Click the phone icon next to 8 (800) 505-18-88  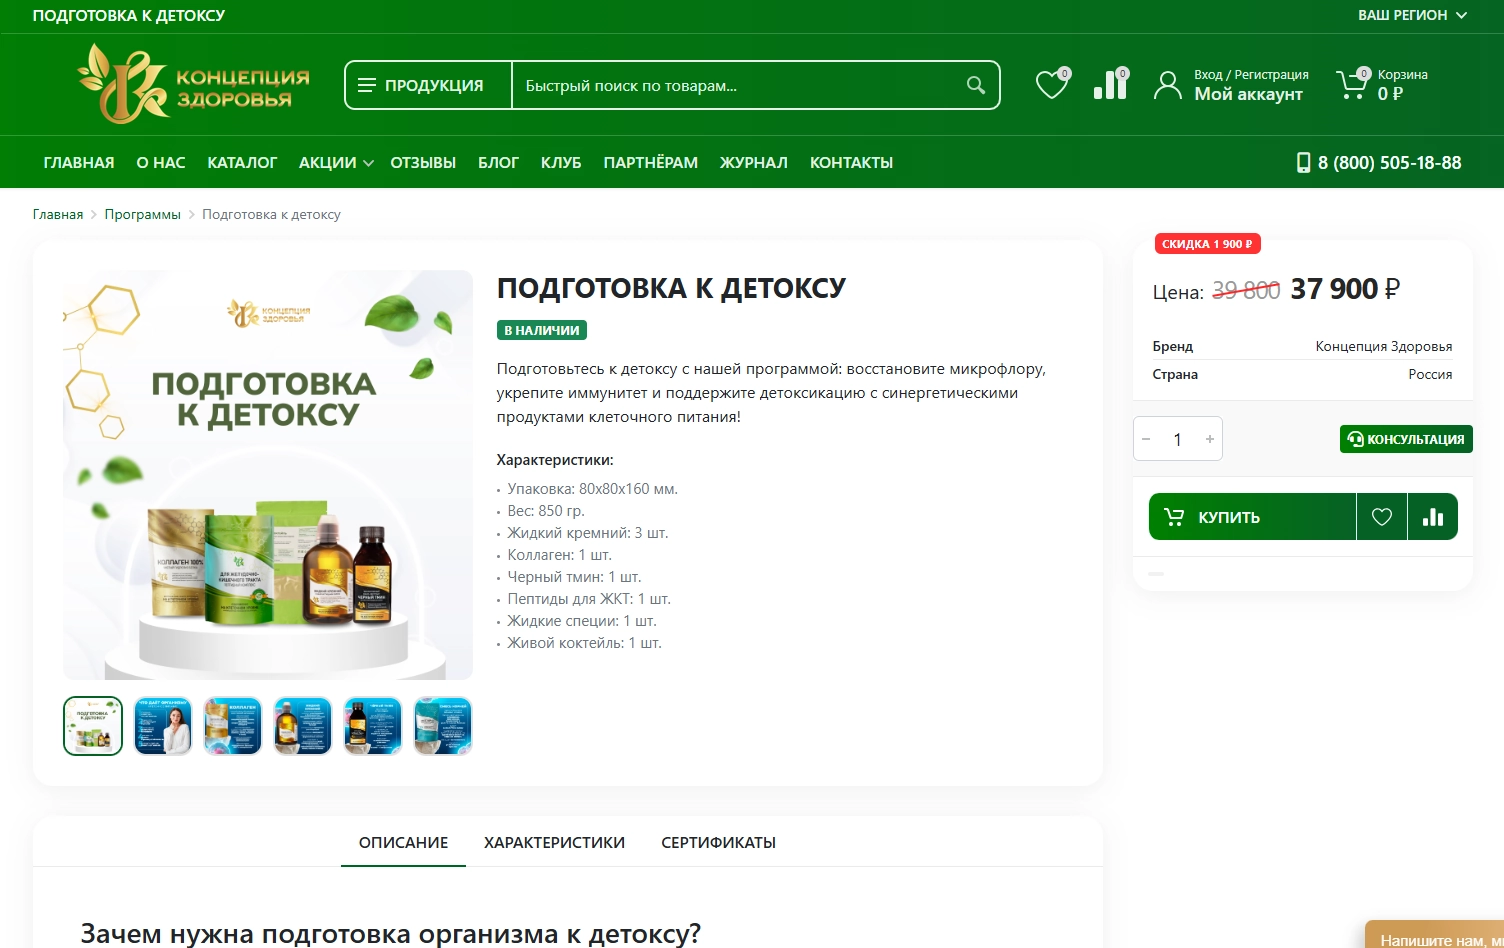point(1303,161)
